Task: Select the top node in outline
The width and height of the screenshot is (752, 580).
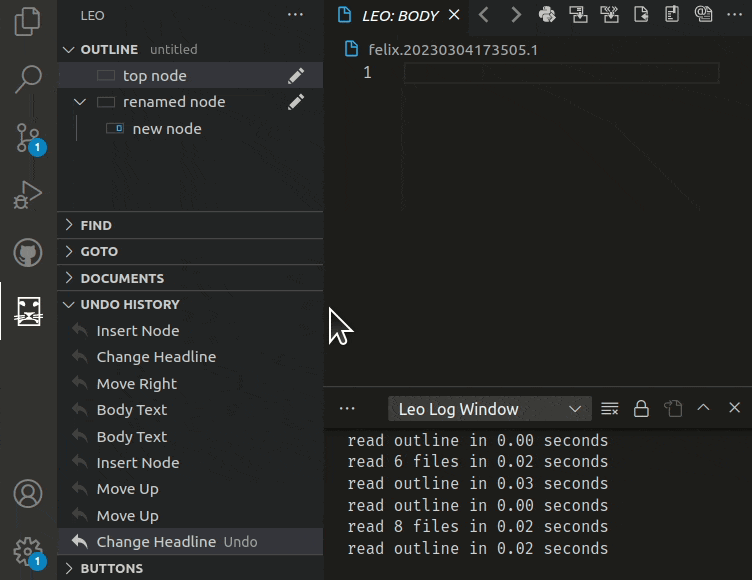Action: click(x=190, y=76)
